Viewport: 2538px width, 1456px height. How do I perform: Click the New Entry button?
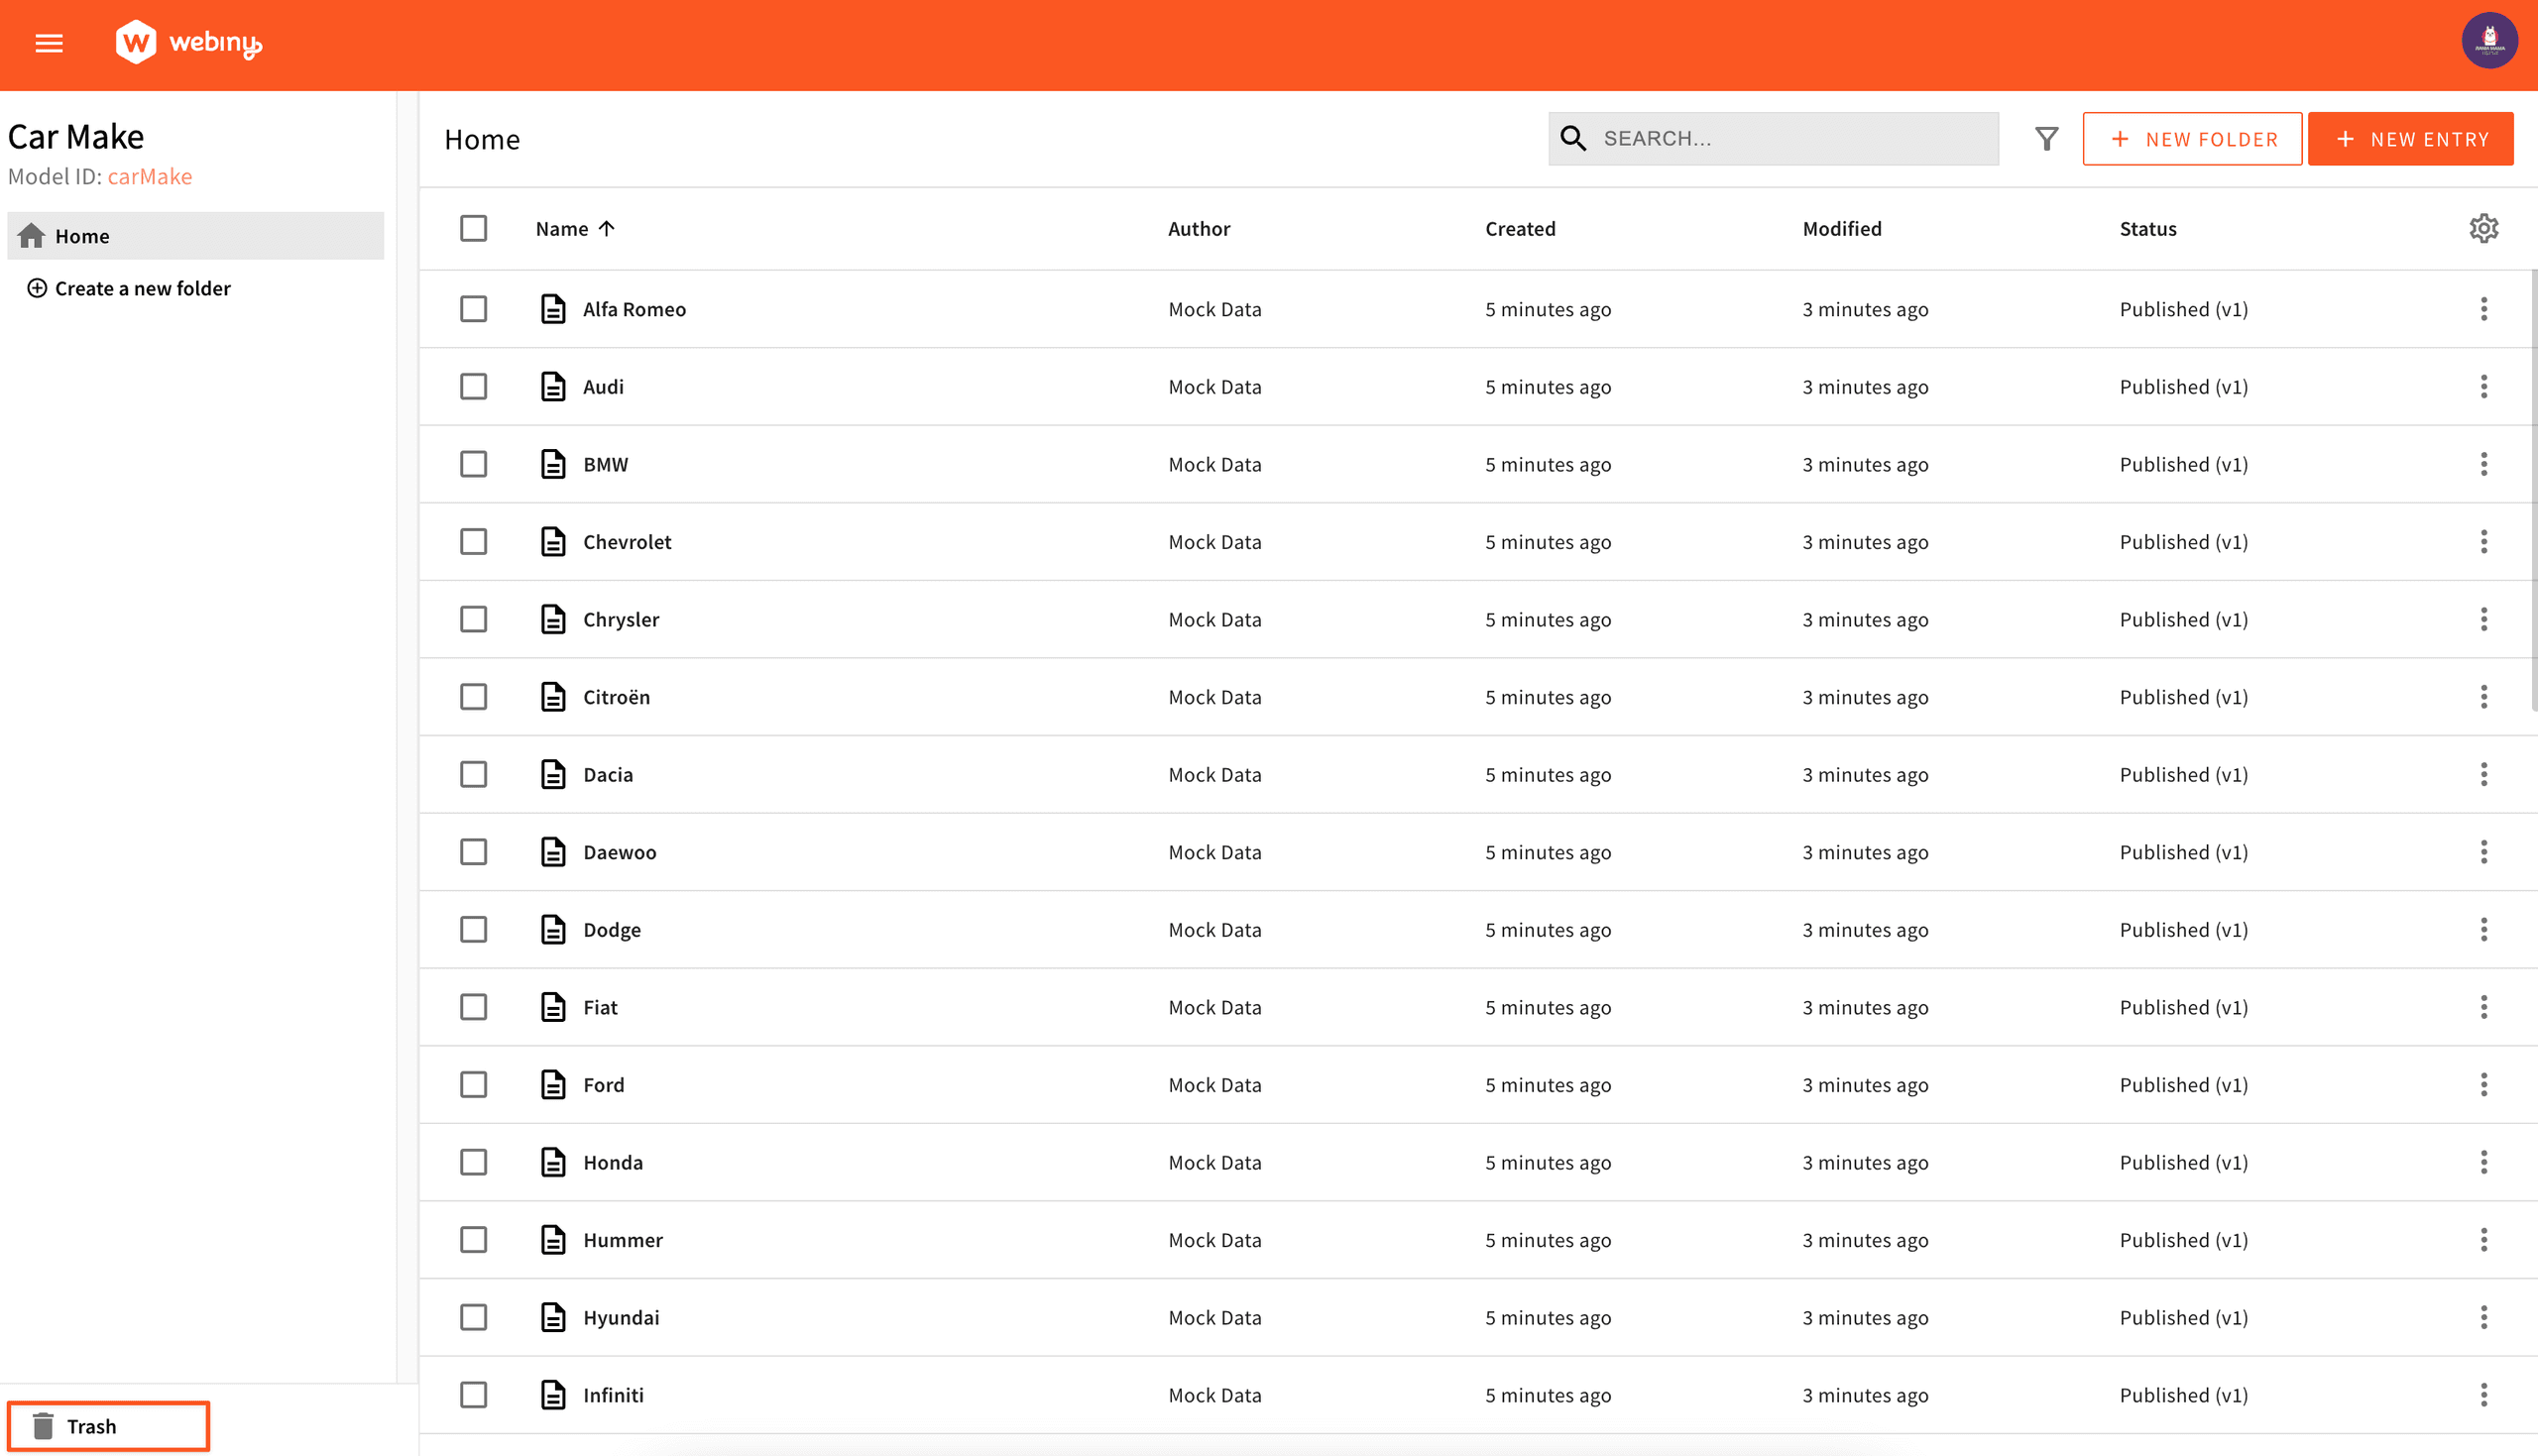coord(2410,139)
